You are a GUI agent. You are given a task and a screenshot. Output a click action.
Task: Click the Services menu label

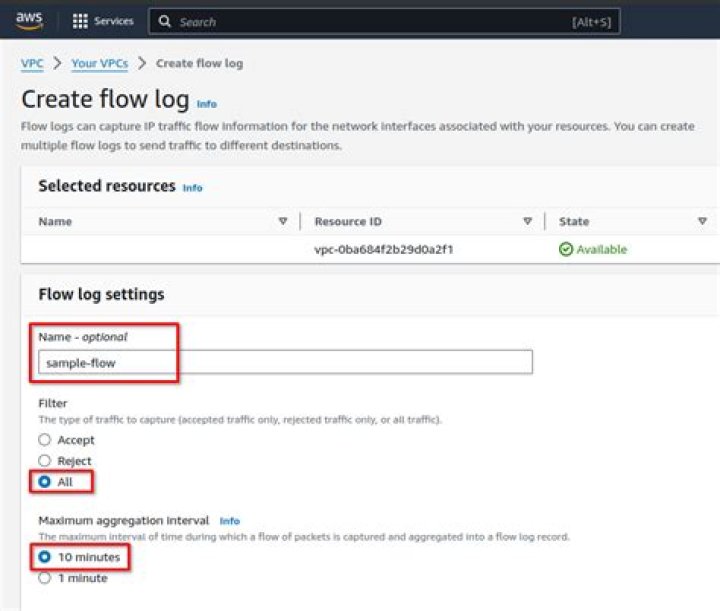(x=113, y=21)
